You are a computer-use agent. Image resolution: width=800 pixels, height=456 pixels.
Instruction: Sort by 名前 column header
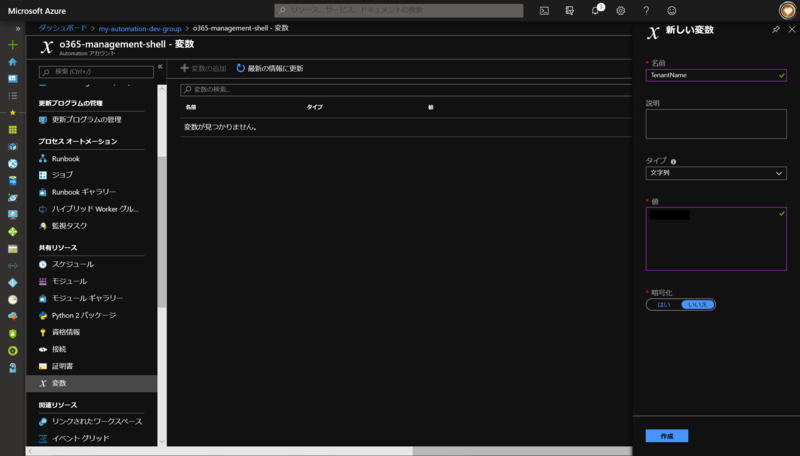coord(191,107)
